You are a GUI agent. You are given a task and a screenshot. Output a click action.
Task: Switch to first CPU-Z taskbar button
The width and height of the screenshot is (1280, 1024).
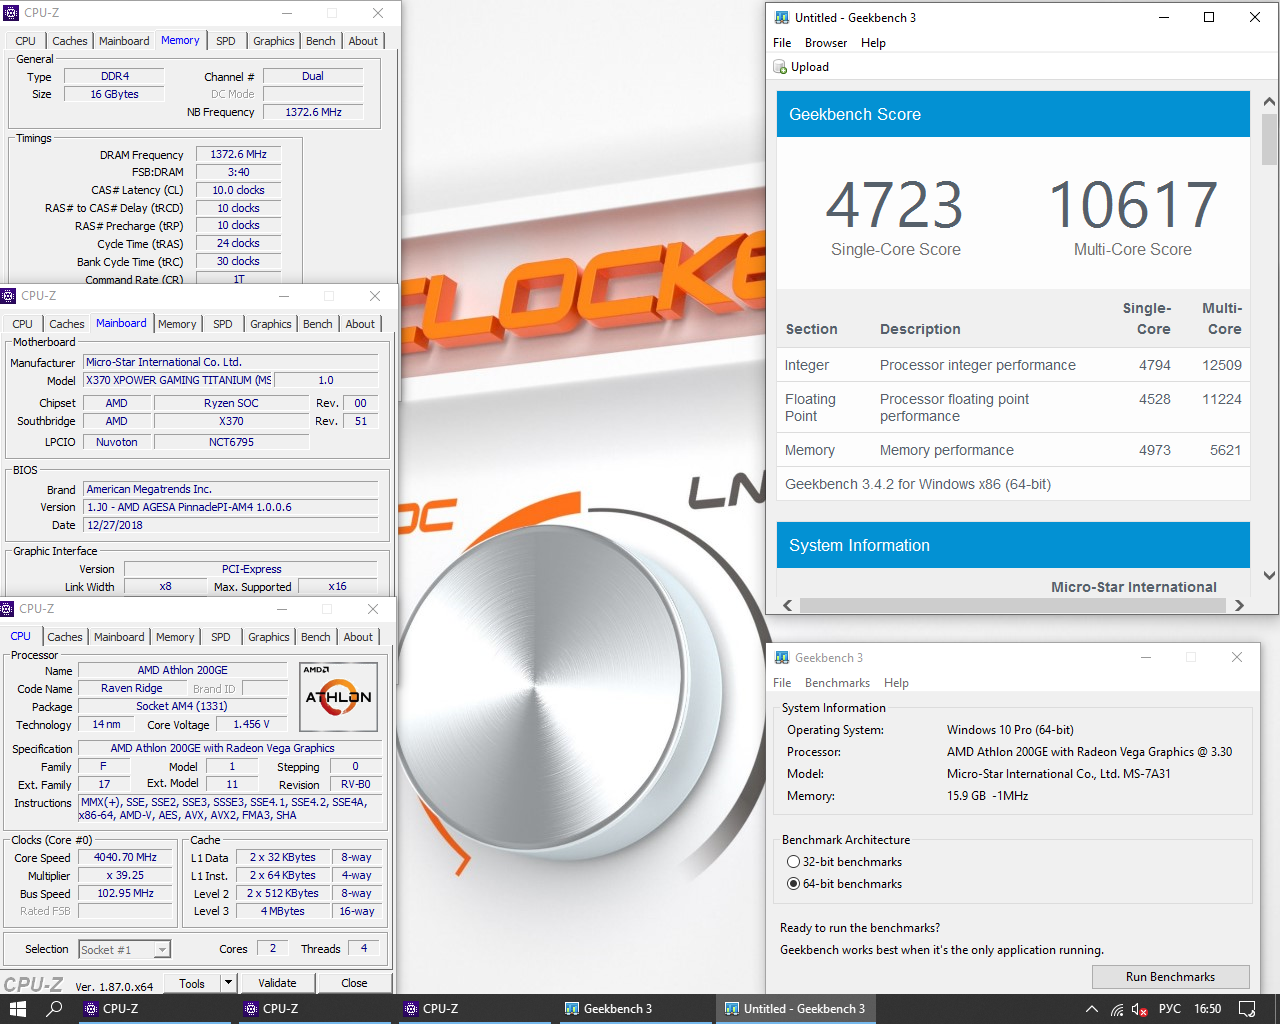pos(153,1009)
